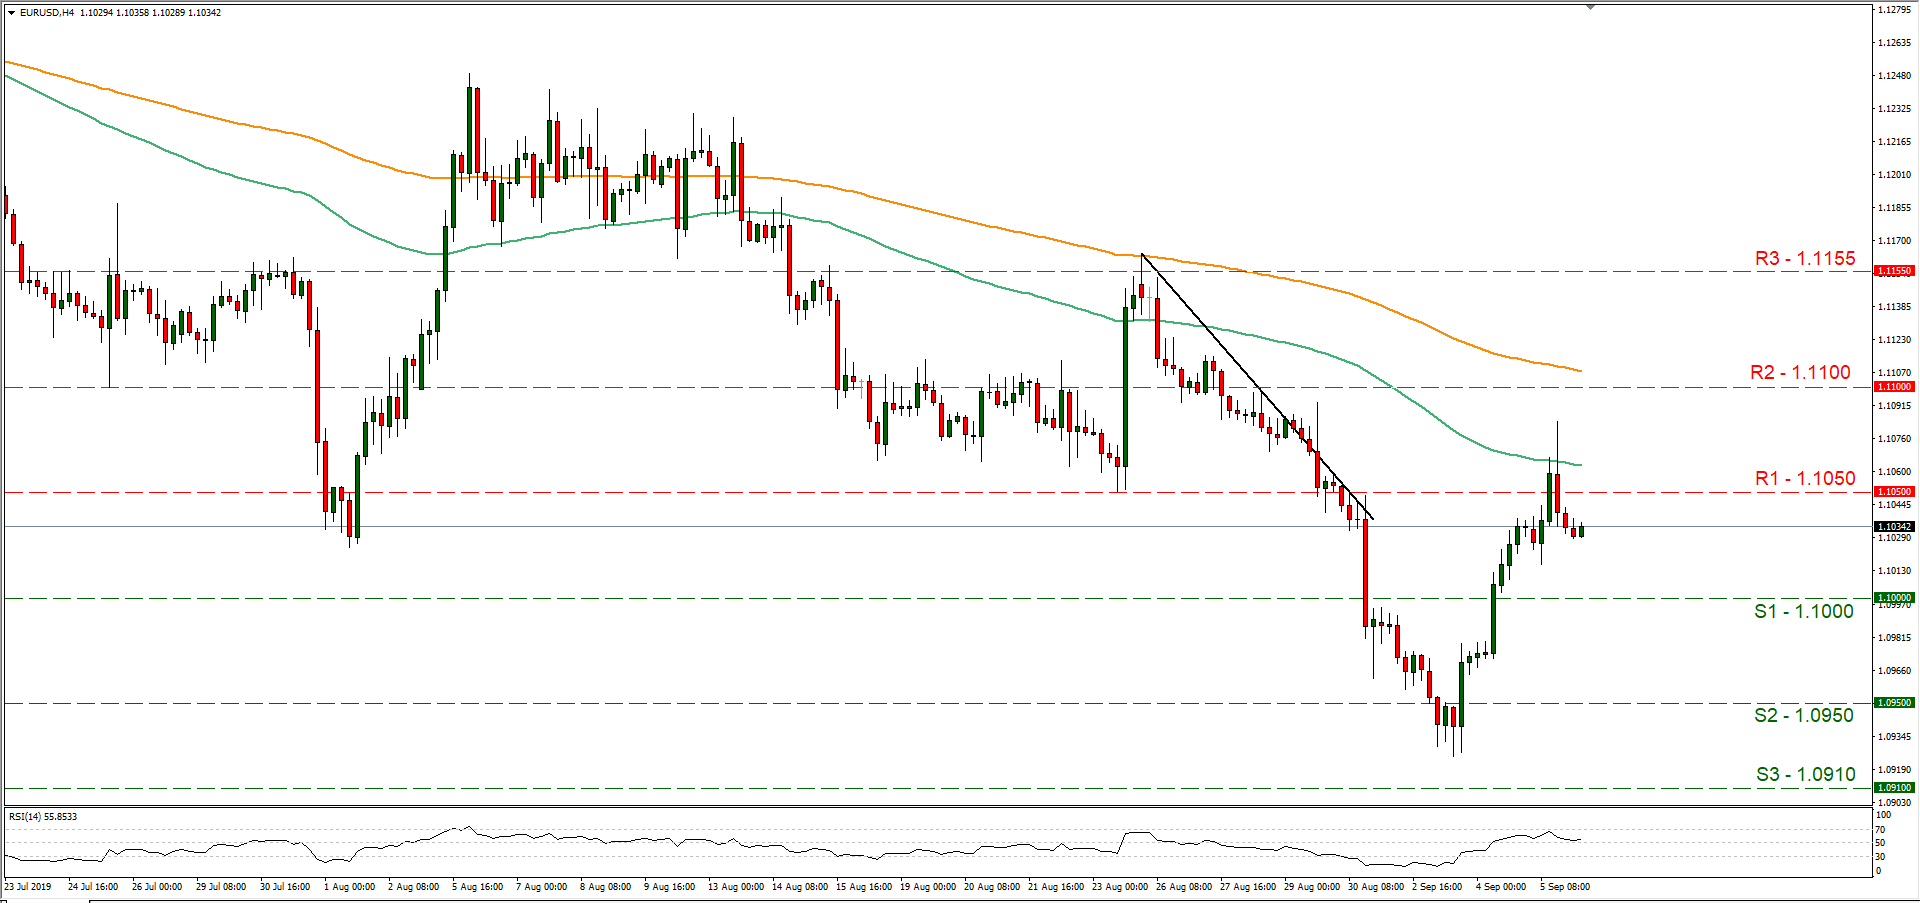Click the 2 Sep 16:00 time label

pos(1437,887)
